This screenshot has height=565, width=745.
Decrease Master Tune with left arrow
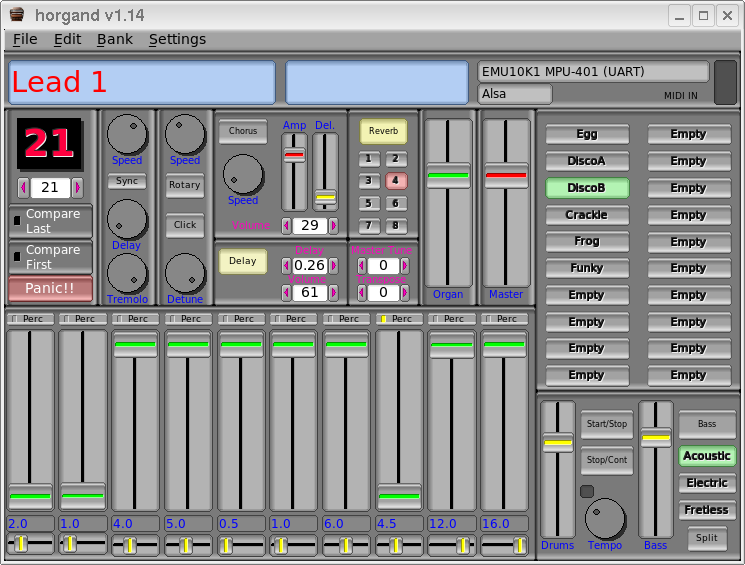(x=361, y=266)
